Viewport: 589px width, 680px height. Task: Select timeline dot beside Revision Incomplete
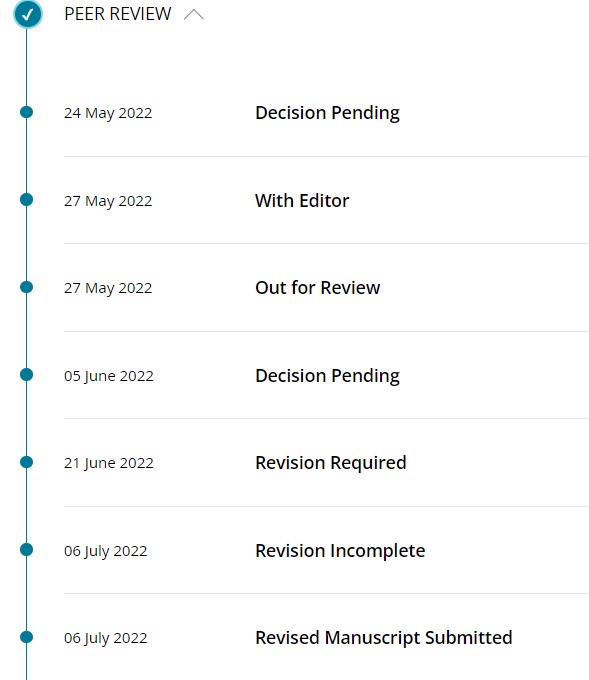(x=26, y=549)
